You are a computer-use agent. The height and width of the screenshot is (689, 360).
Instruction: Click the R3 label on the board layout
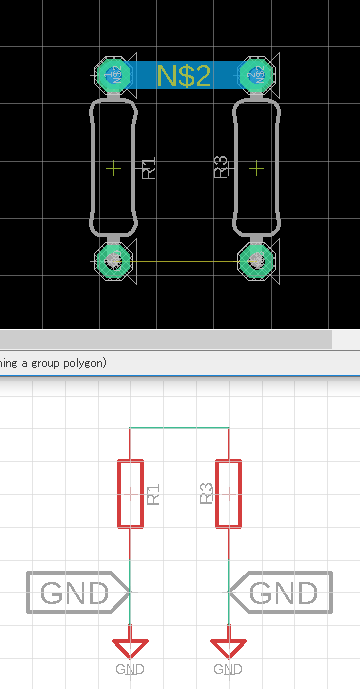(x=222, y=167)
